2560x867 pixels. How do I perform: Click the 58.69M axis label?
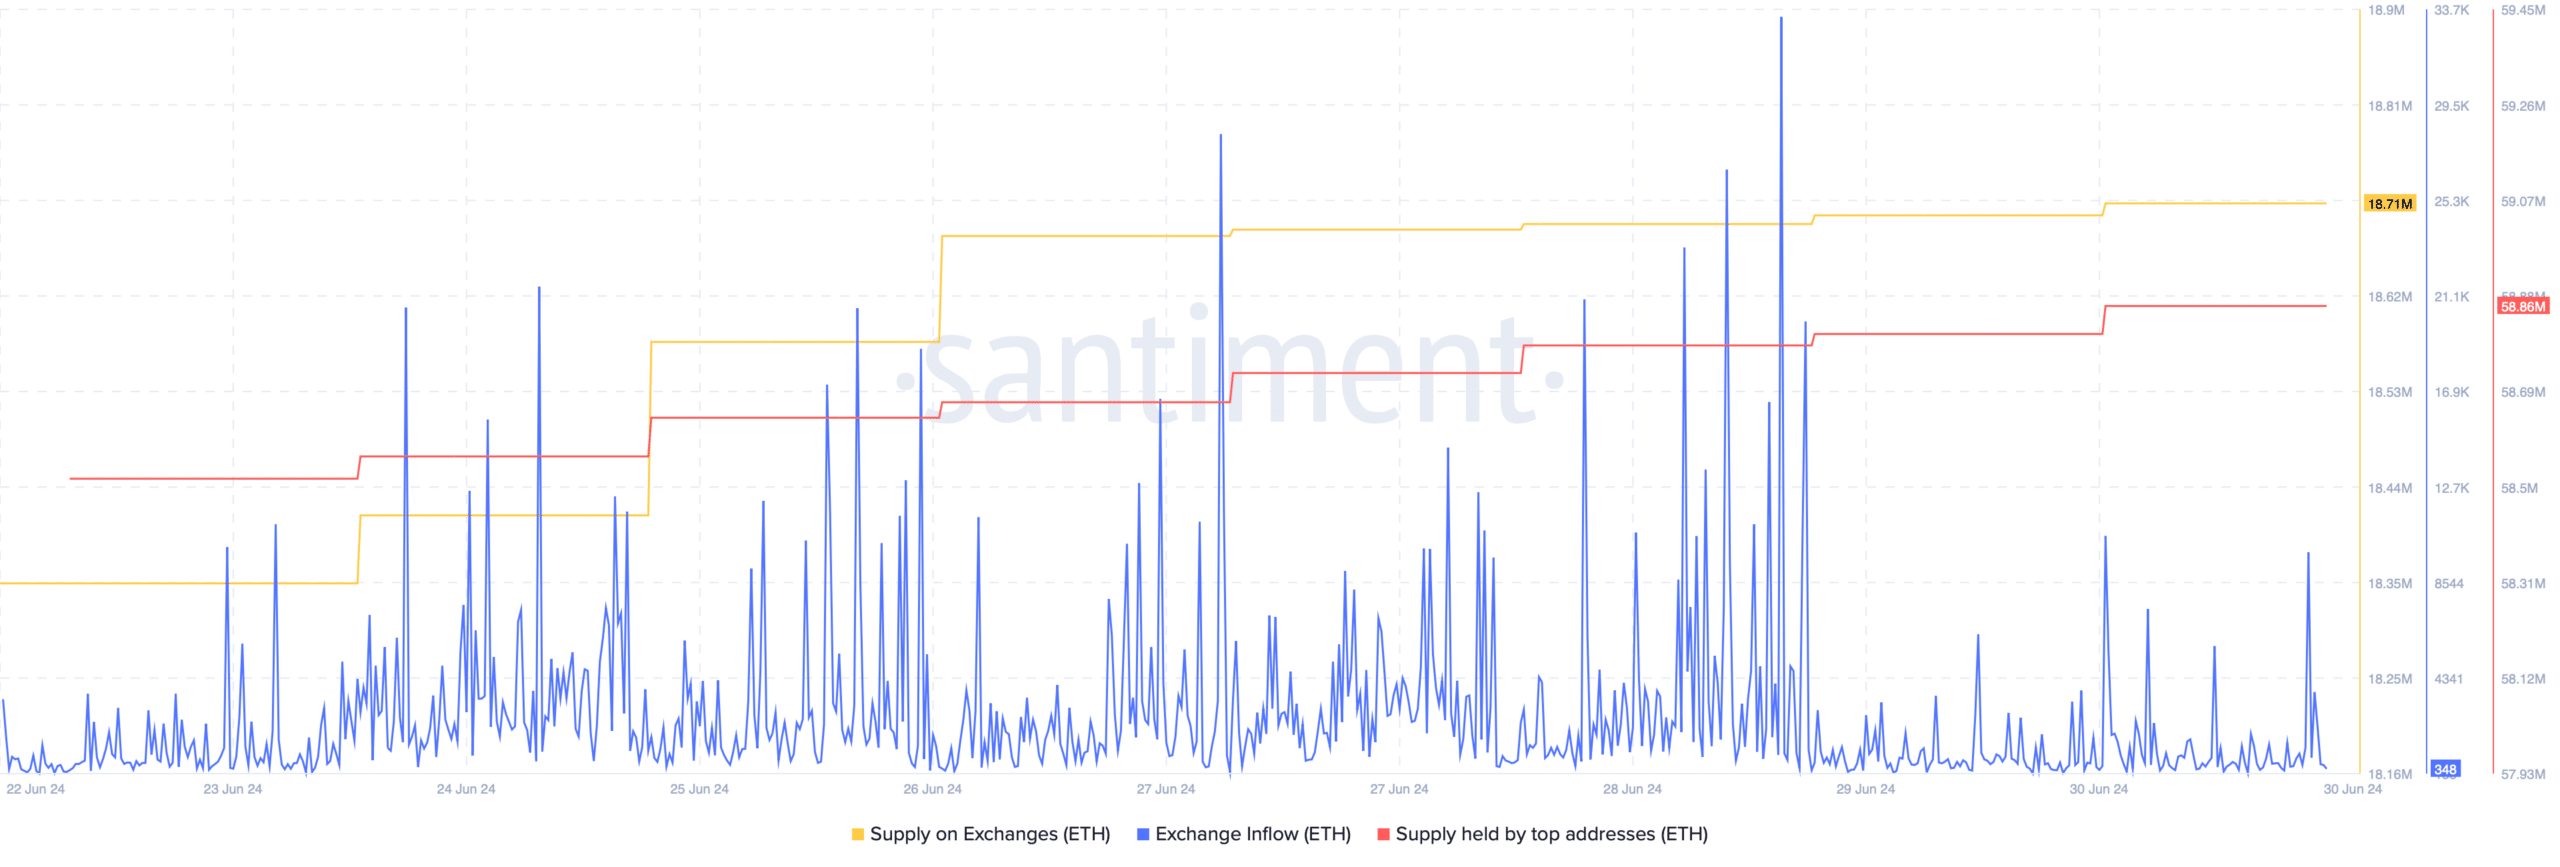point(2523,393)
